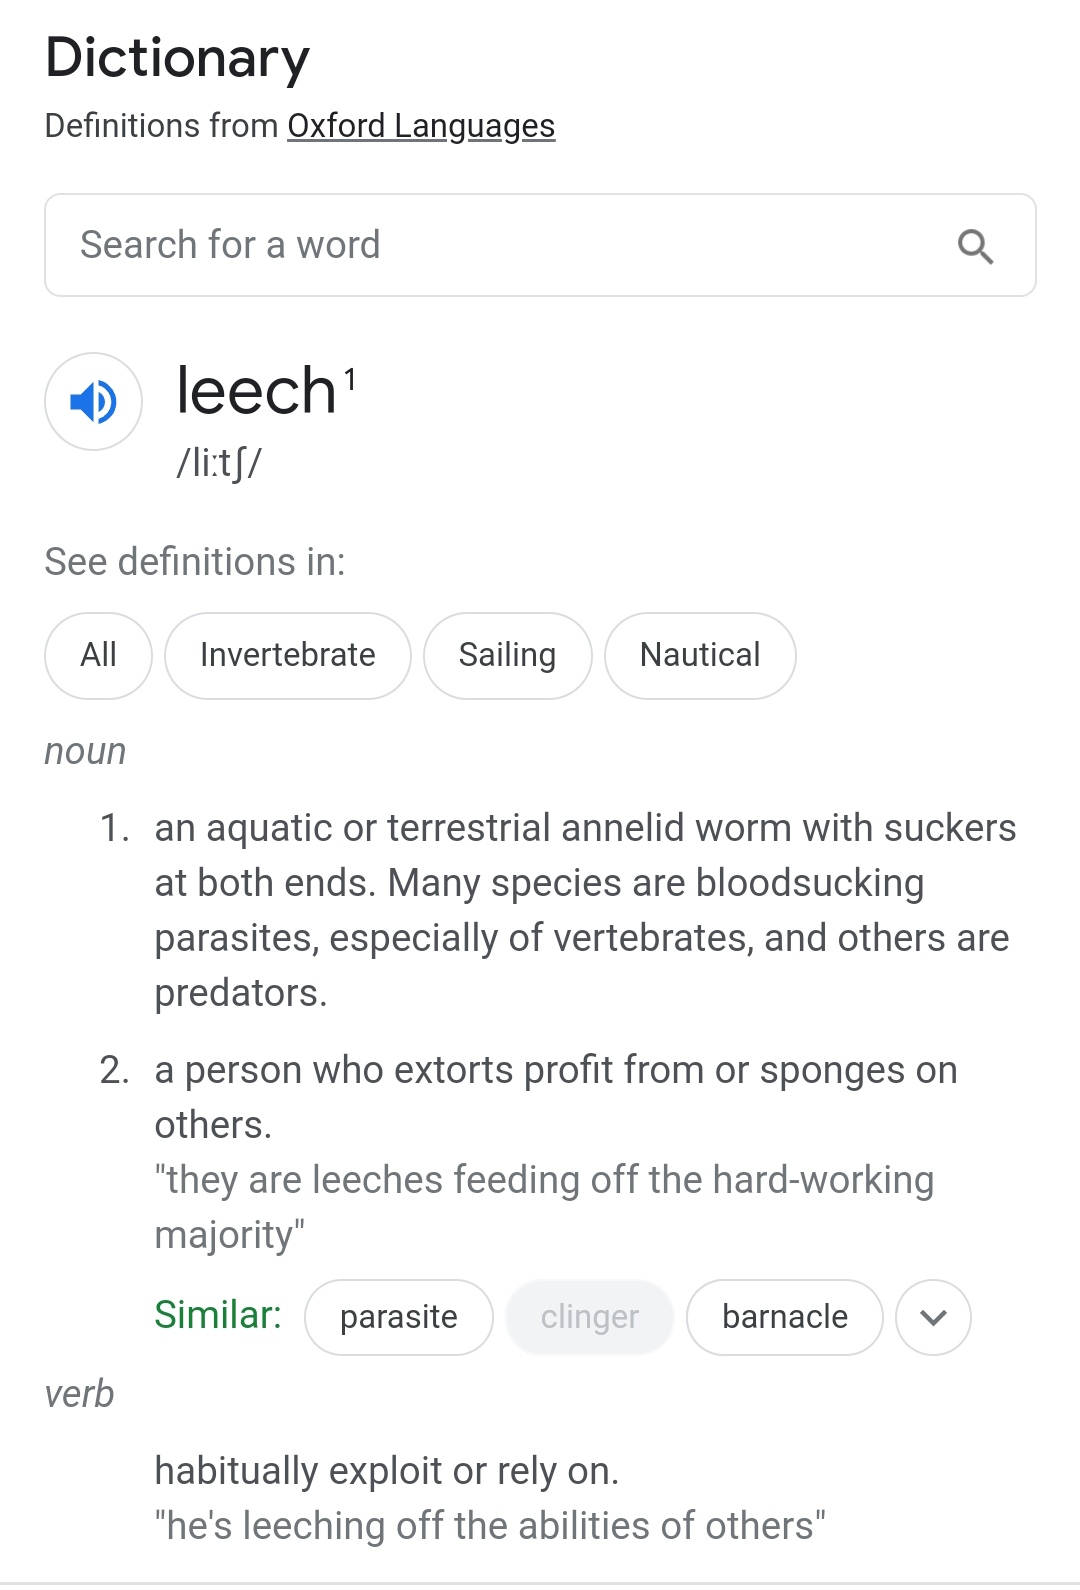Click the annelid worm definition text

[584, 910]
